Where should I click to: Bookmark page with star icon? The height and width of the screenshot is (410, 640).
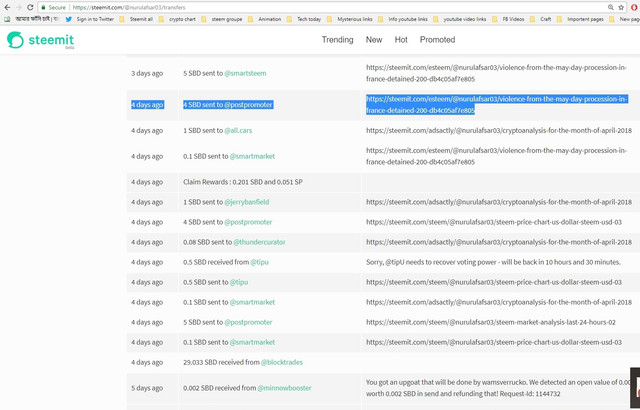click(x=621, y=7)
